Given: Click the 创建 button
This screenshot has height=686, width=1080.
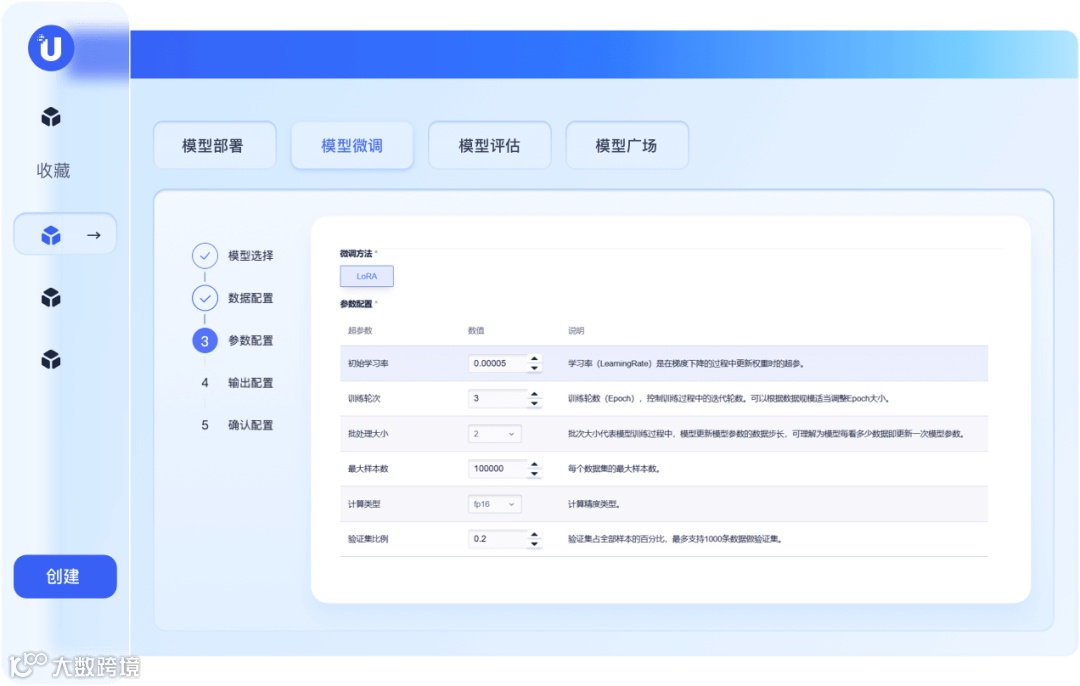Looking at the screenshot, I should [x=65, y=576].
